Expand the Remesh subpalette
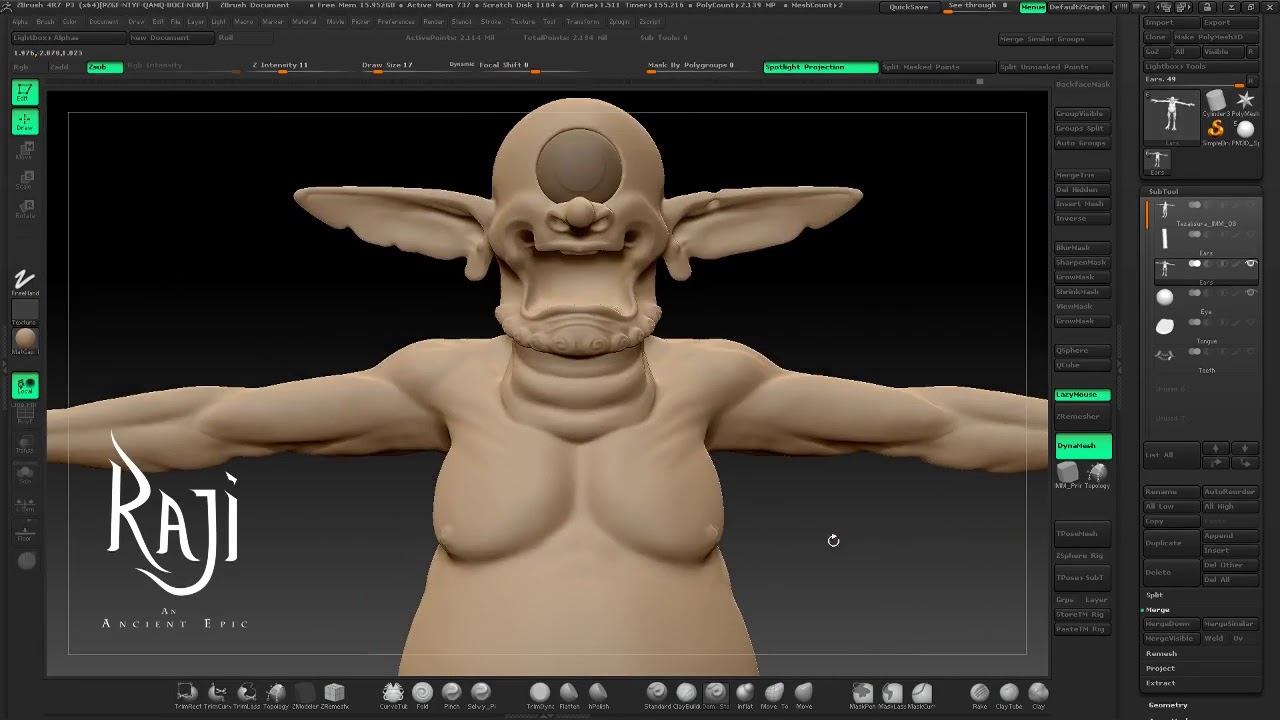 click(x=1161, y=654)
